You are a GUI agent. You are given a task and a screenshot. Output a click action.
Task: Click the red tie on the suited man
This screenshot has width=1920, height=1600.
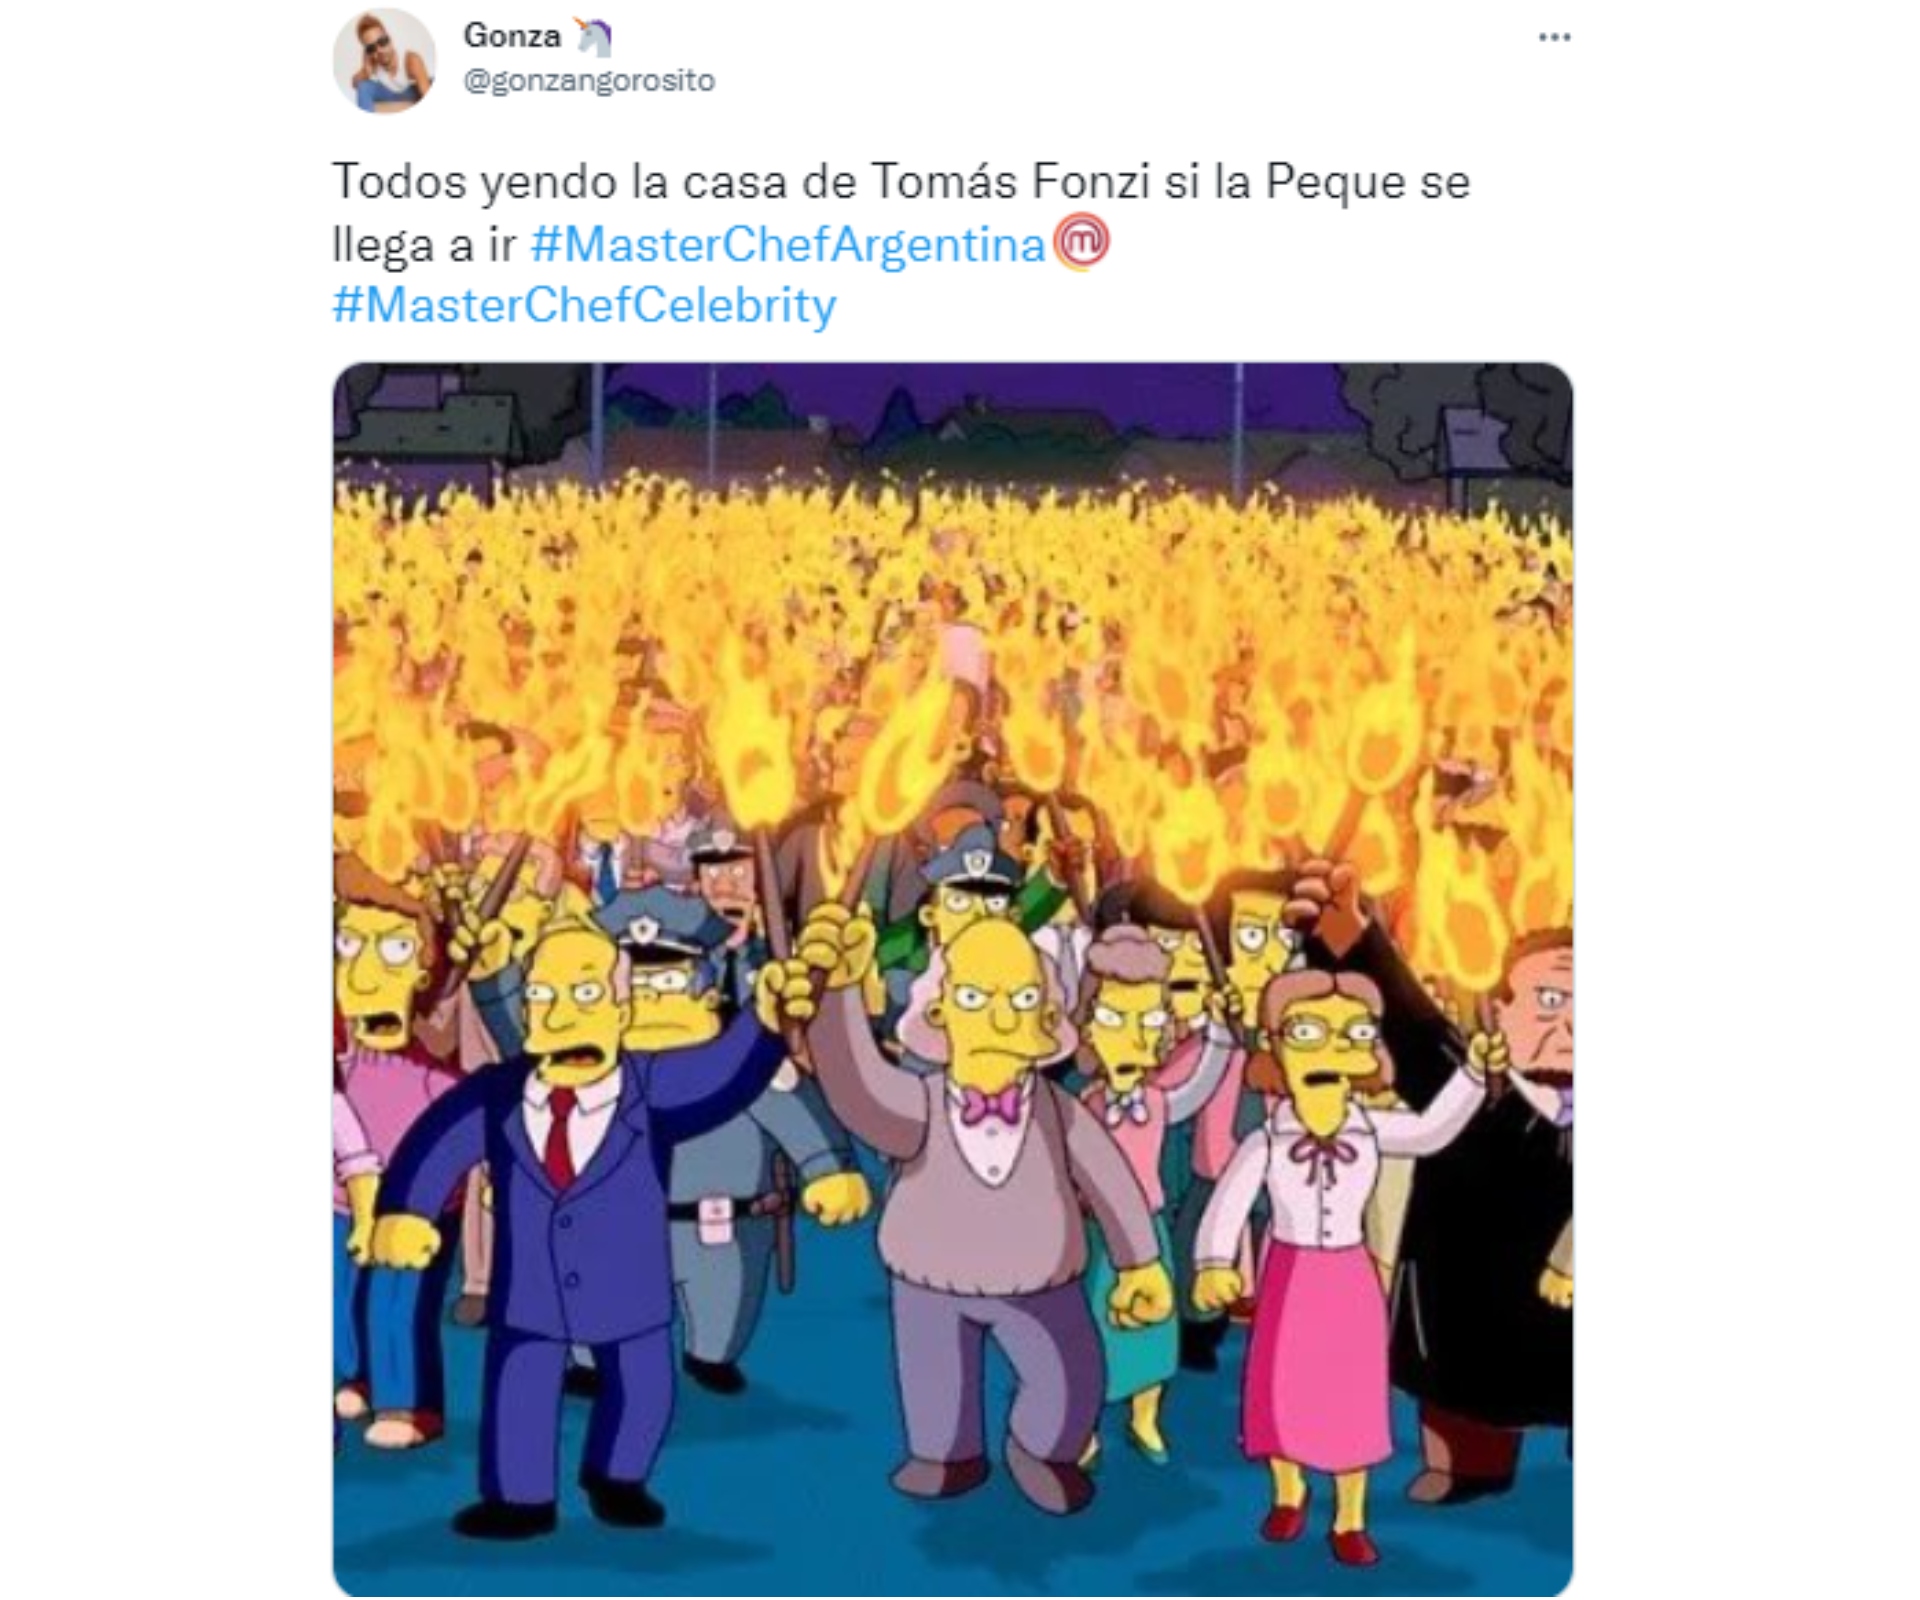tap(560, 1135)
